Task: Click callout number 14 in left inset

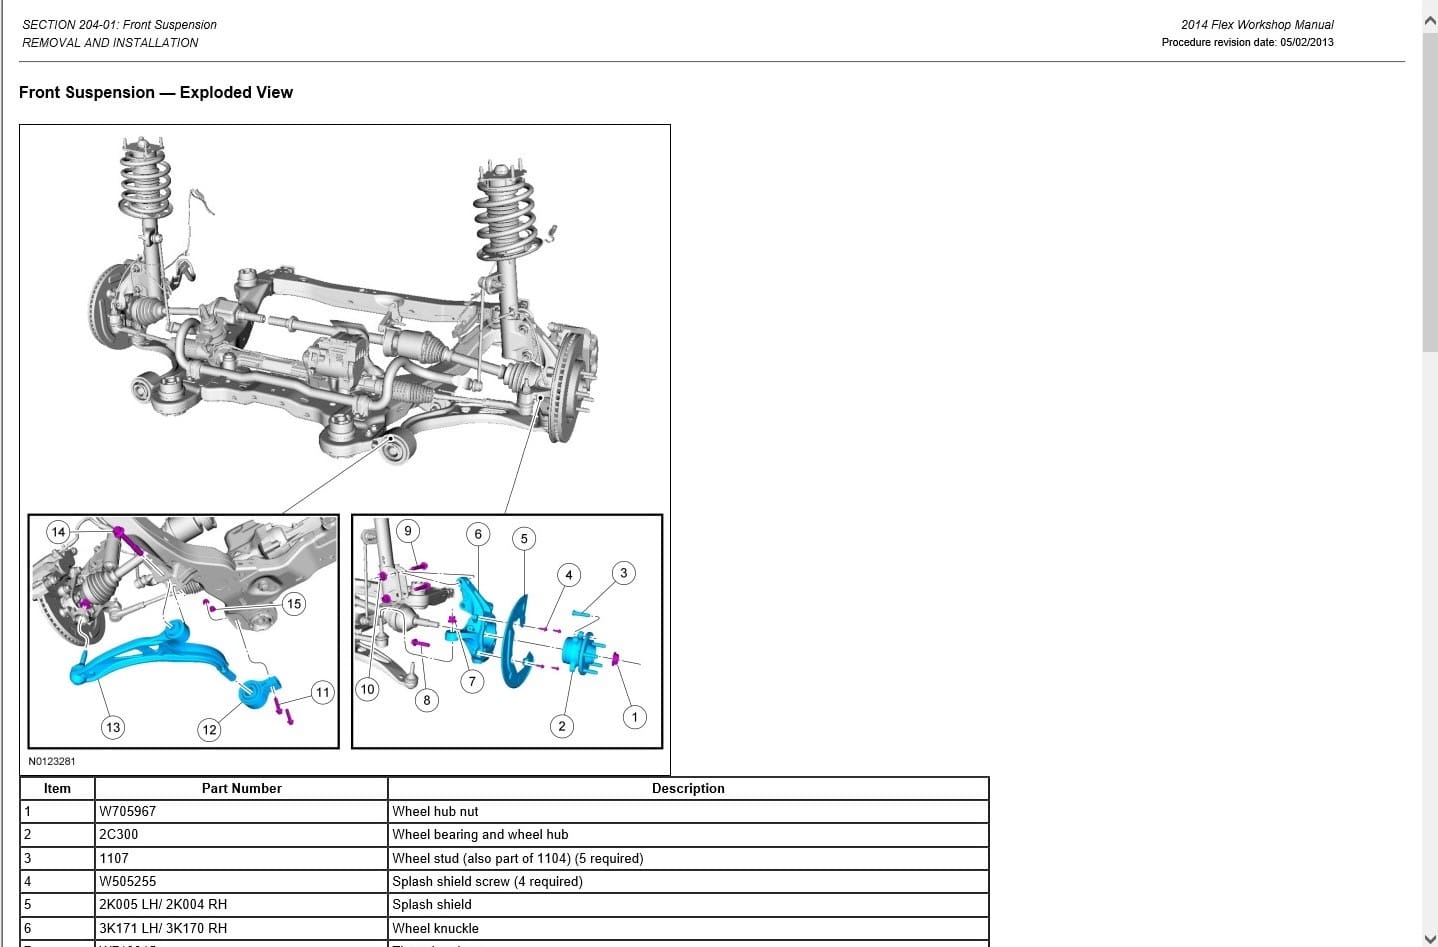Action: tap(58, 532)
